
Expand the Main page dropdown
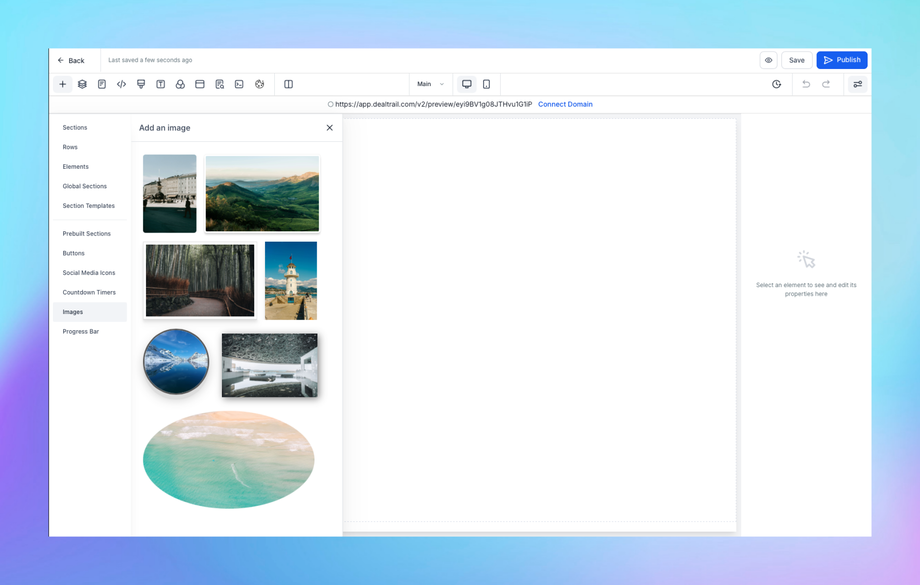pos(430,84)
